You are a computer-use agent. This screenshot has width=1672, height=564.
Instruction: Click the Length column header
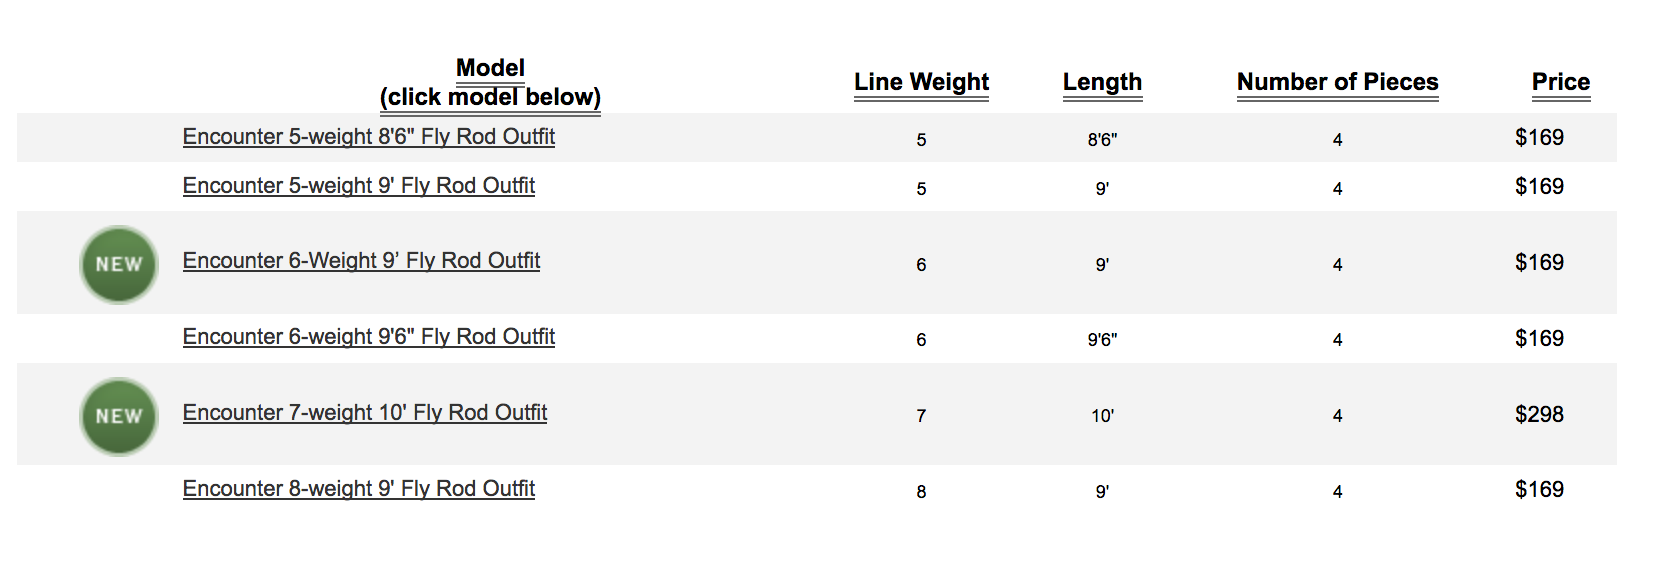(1102, 82)
